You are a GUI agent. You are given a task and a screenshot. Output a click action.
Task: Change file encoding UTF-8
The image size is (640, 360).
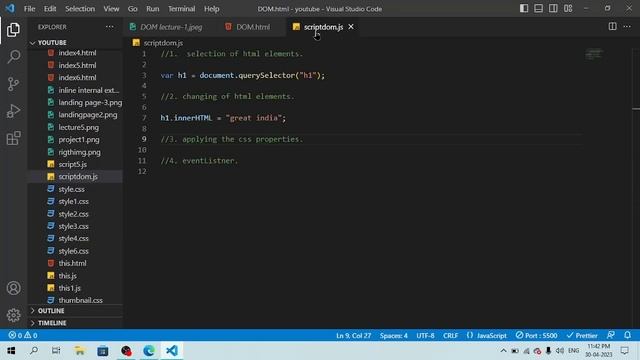(425, 336)
